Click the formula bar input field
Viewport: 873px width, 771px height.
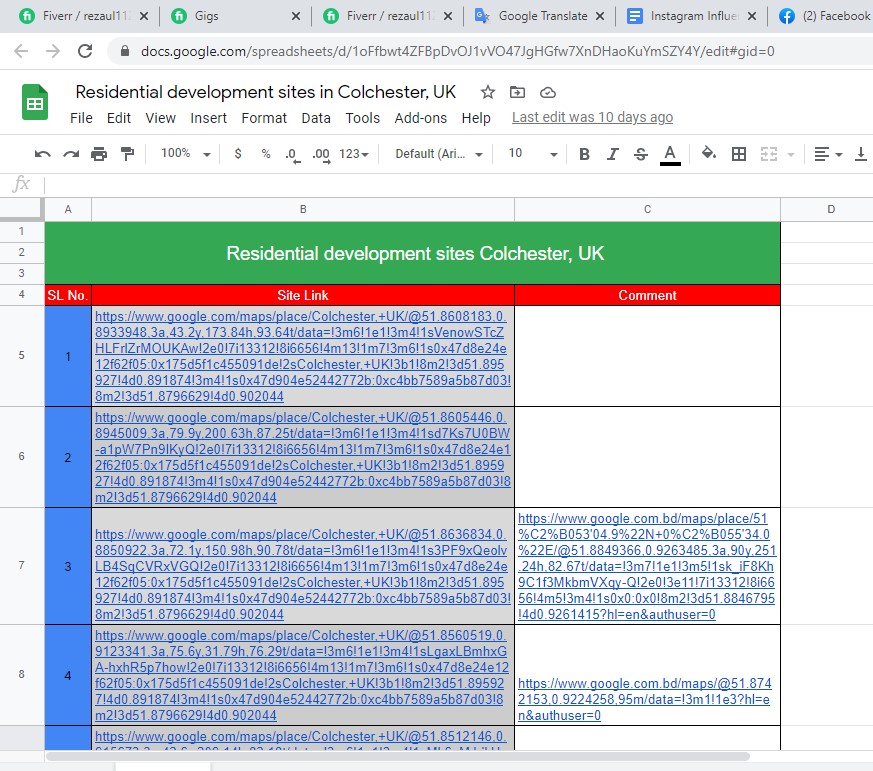pyautogui.click(x=450, y=184)
